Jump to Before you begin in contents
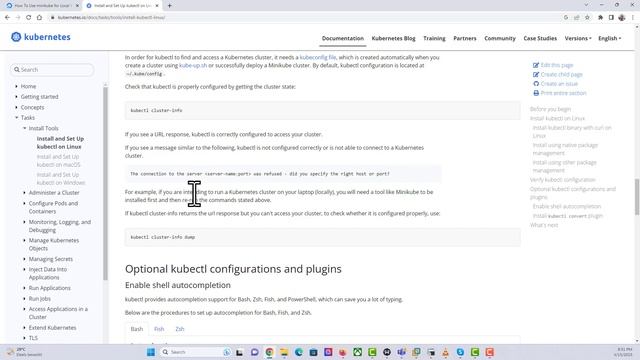 [x=550, y=109]
